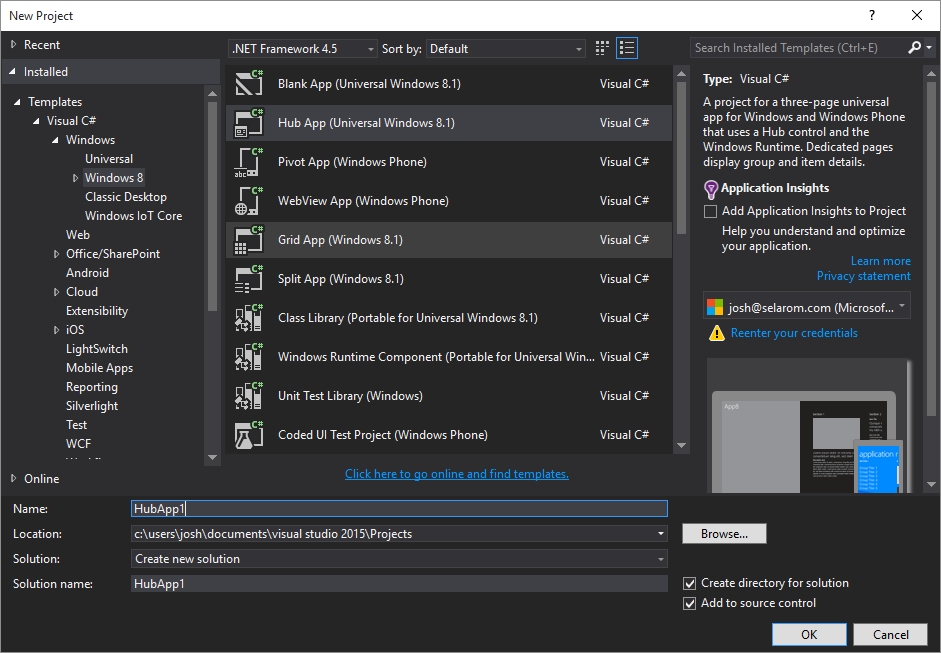Select the Blank App (Universal Windows 8.1) icon
The height and width of the screenshot is (653, 941).
249,84
